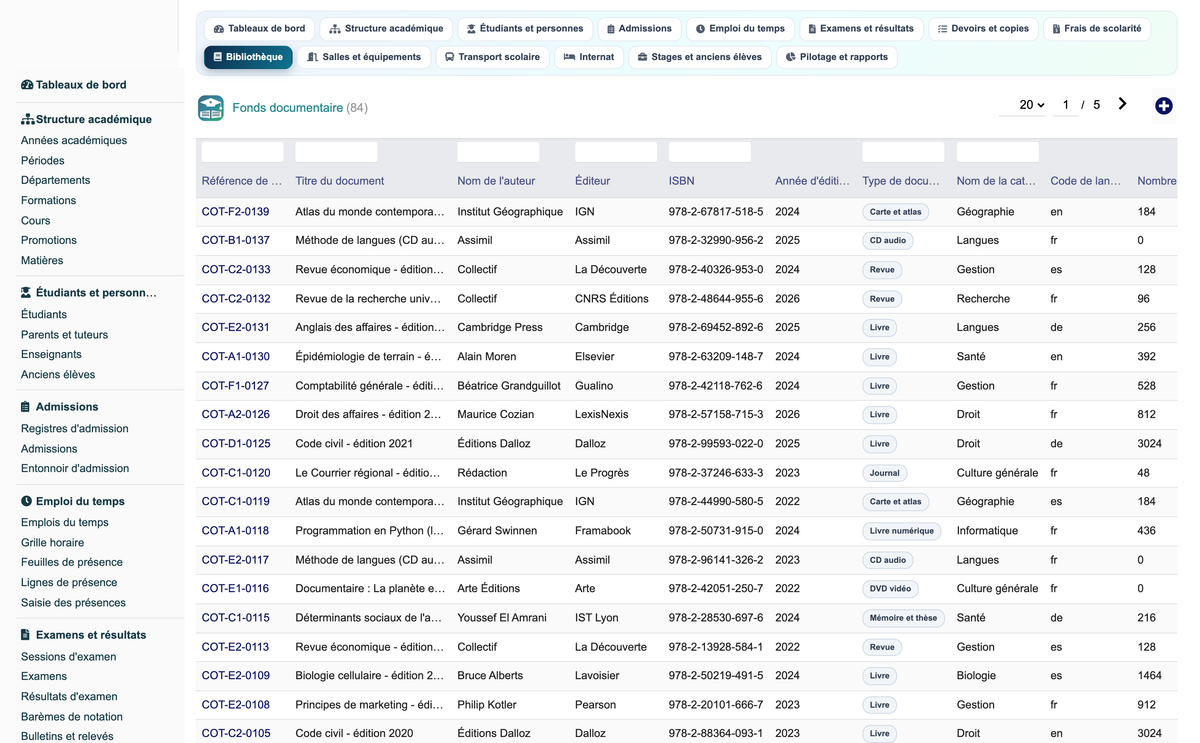Open Enseignants in sidebar

tap(52, 354)
